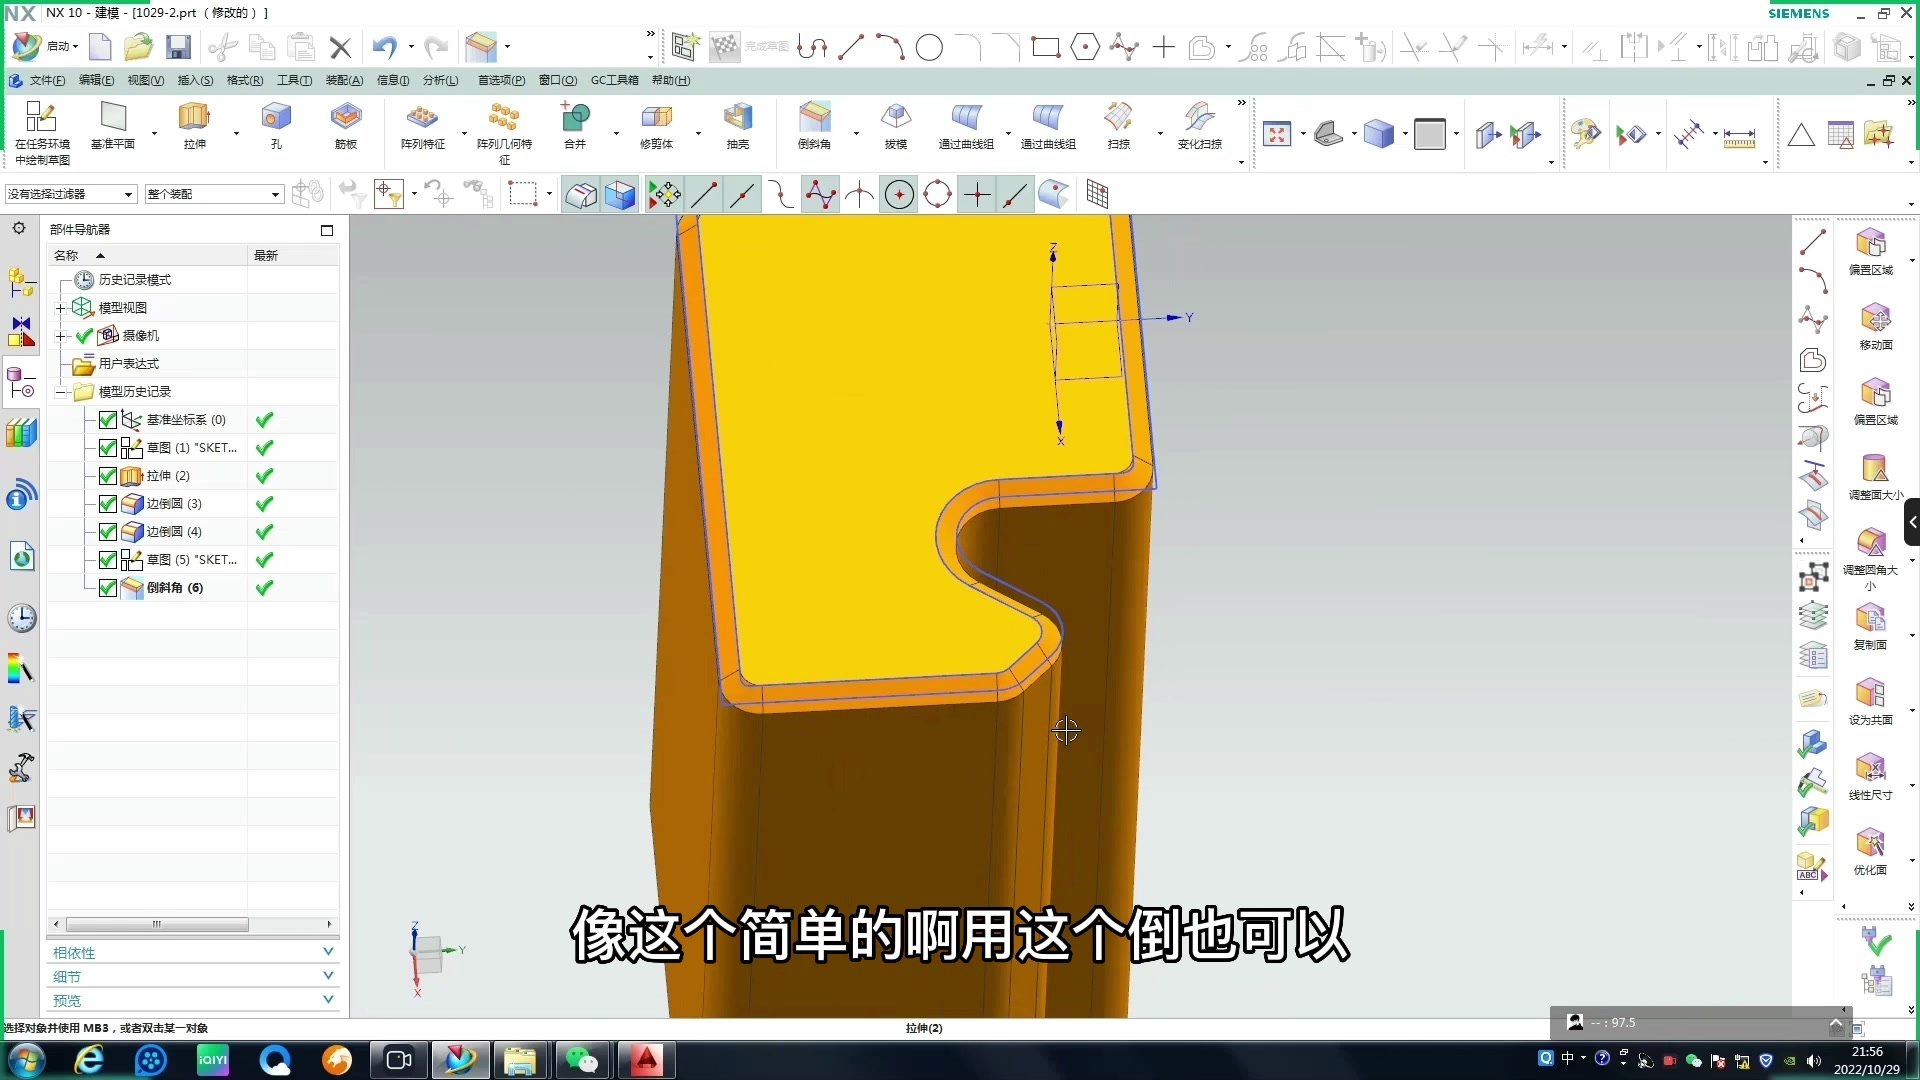Open the 分析(L) menu
This screenshot has height=1080, width=1920.
(440, 81)
